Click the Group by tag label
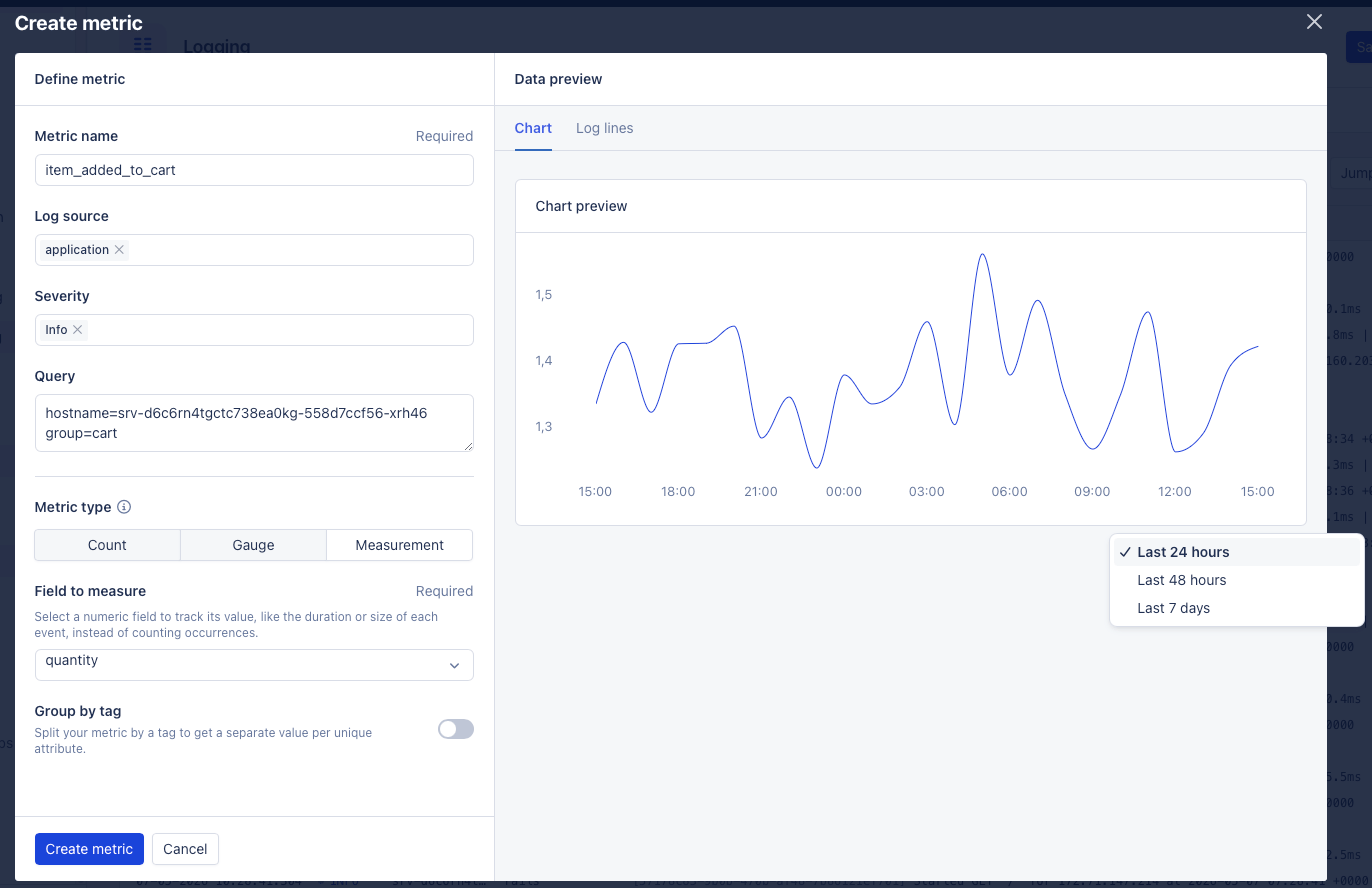Image resolution: width=1372 pixels, height=888 pixels. 78,711
